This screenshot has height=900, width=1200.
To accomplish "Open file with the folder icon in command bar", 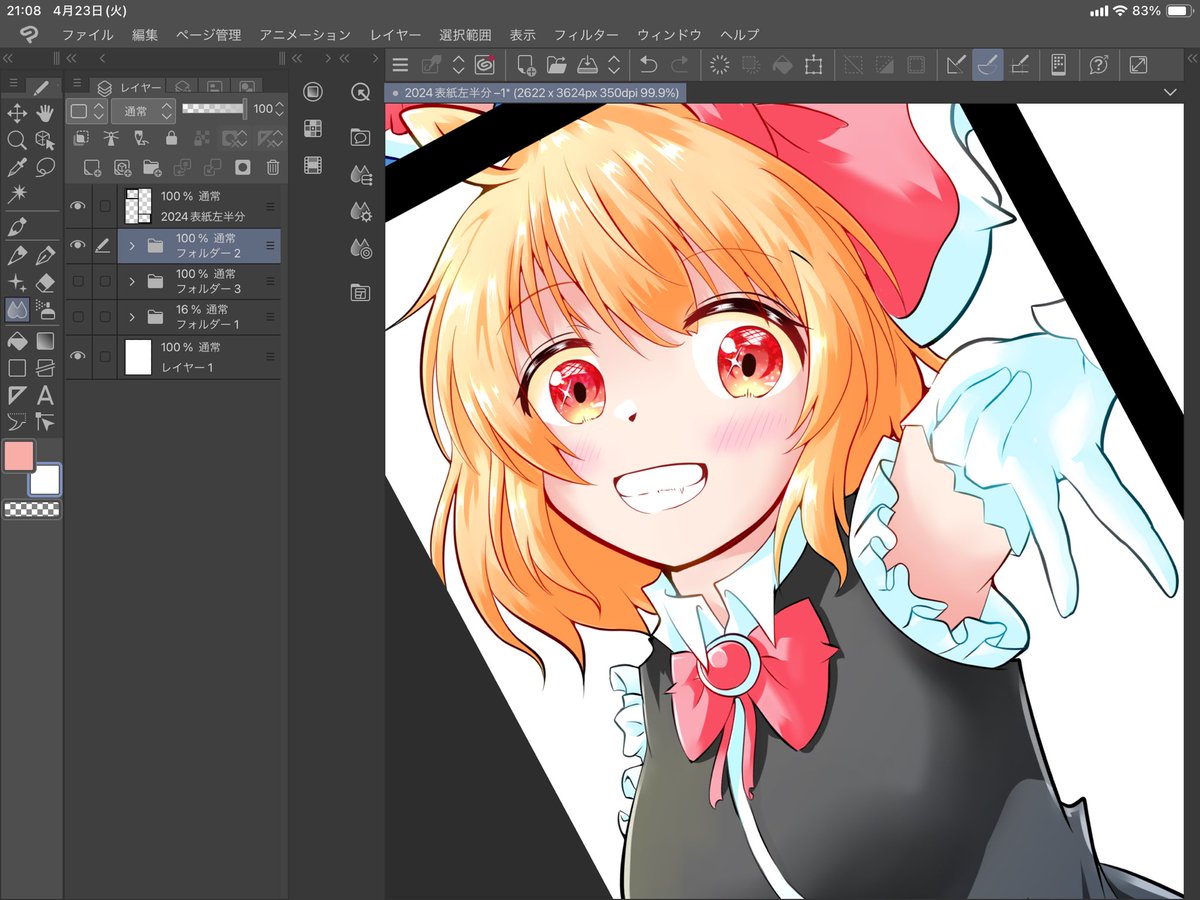I will [x=556, y=65].
